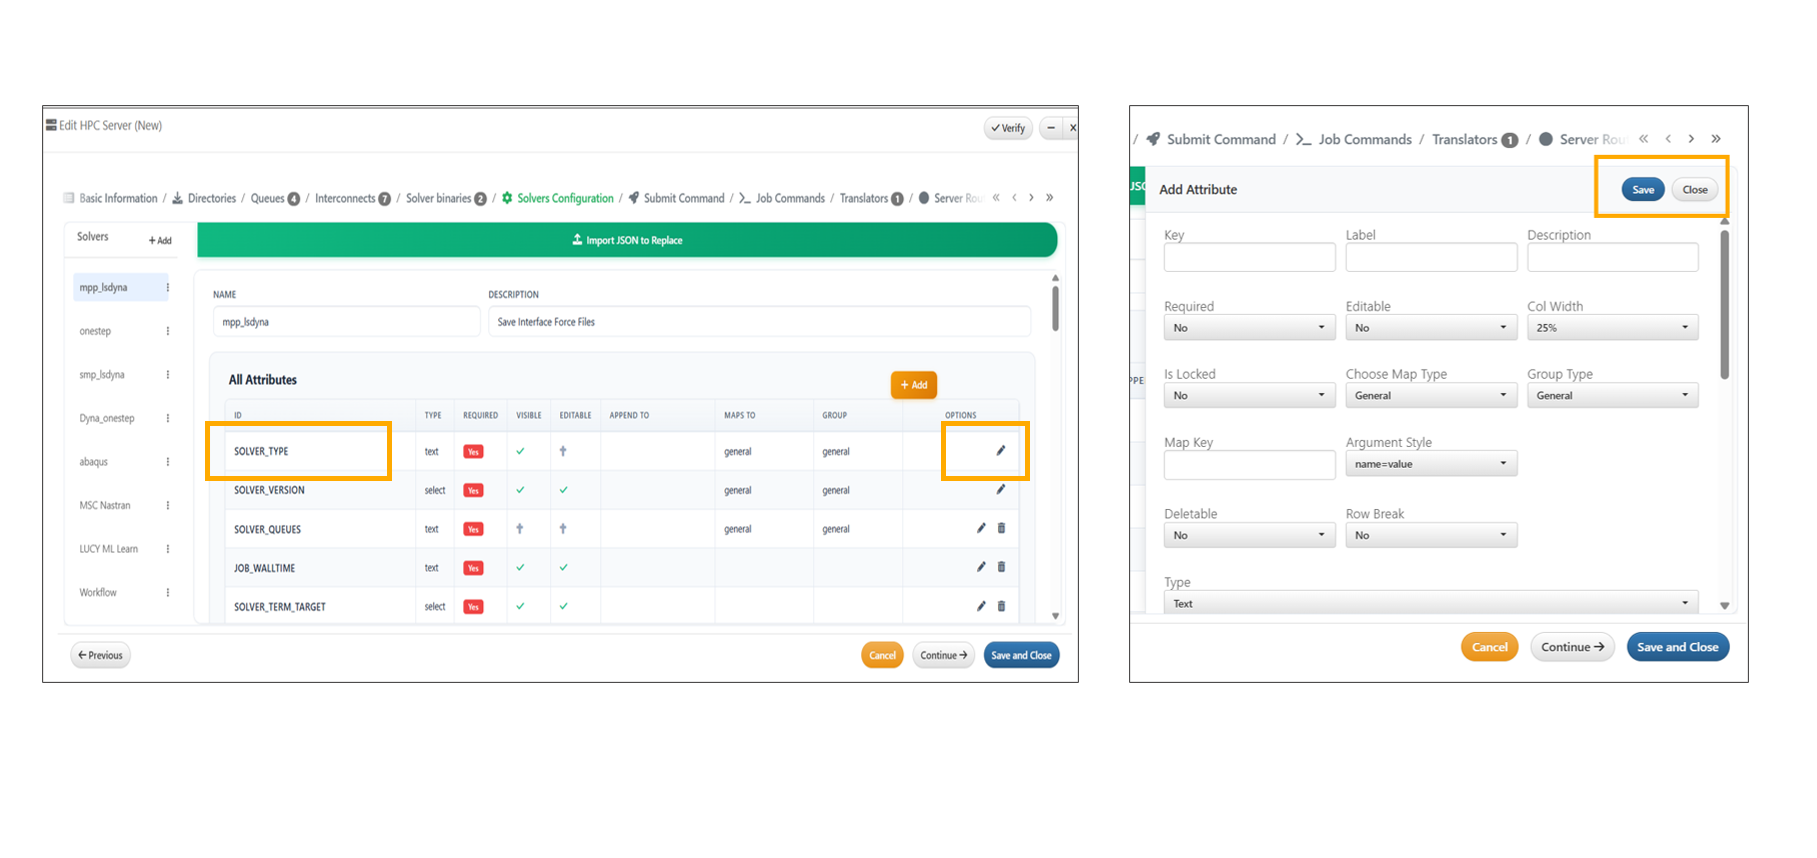Open the Is Locked dropdown

tap(1248, 396)
